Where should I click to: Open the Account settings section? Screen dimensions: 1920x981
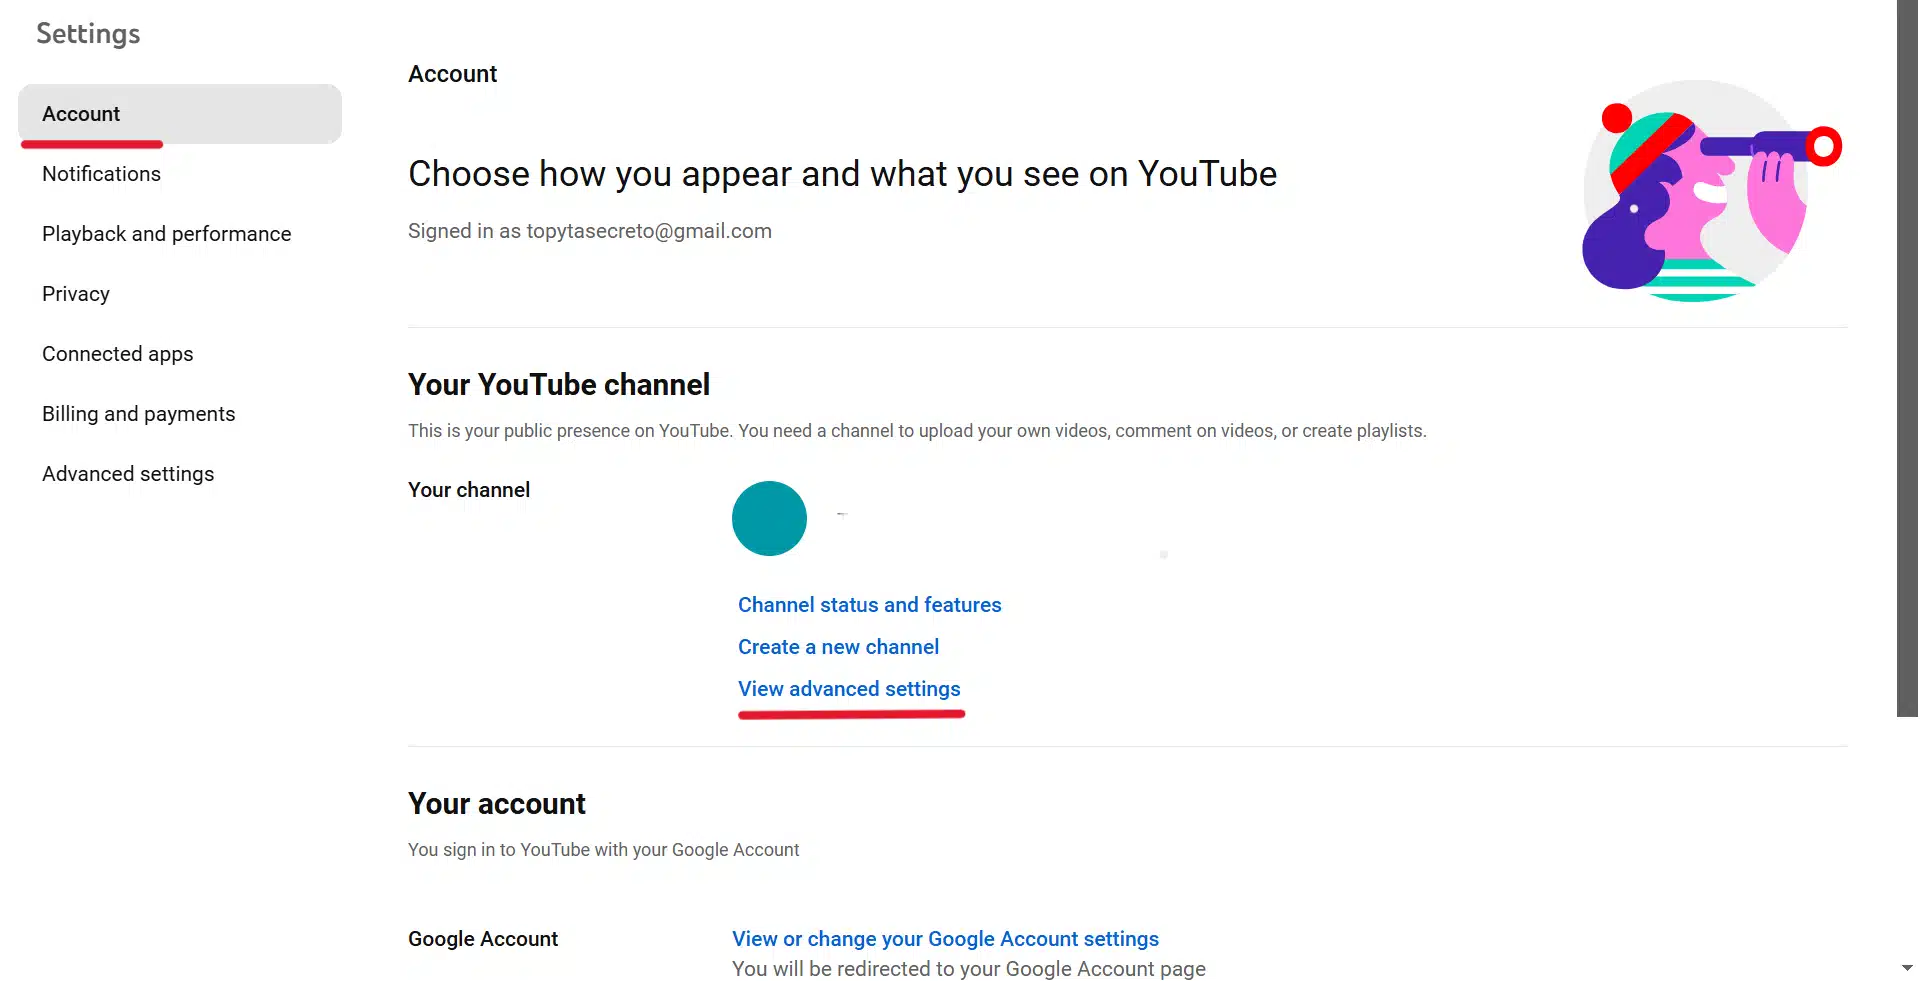click(x=180, y=114)
